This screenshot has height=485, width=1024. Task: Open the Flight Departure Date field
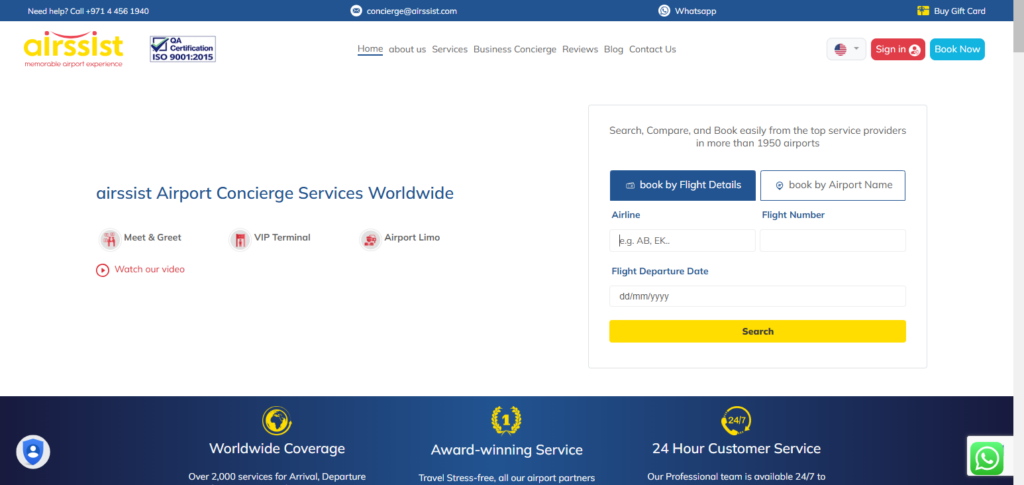pos(758,296)
